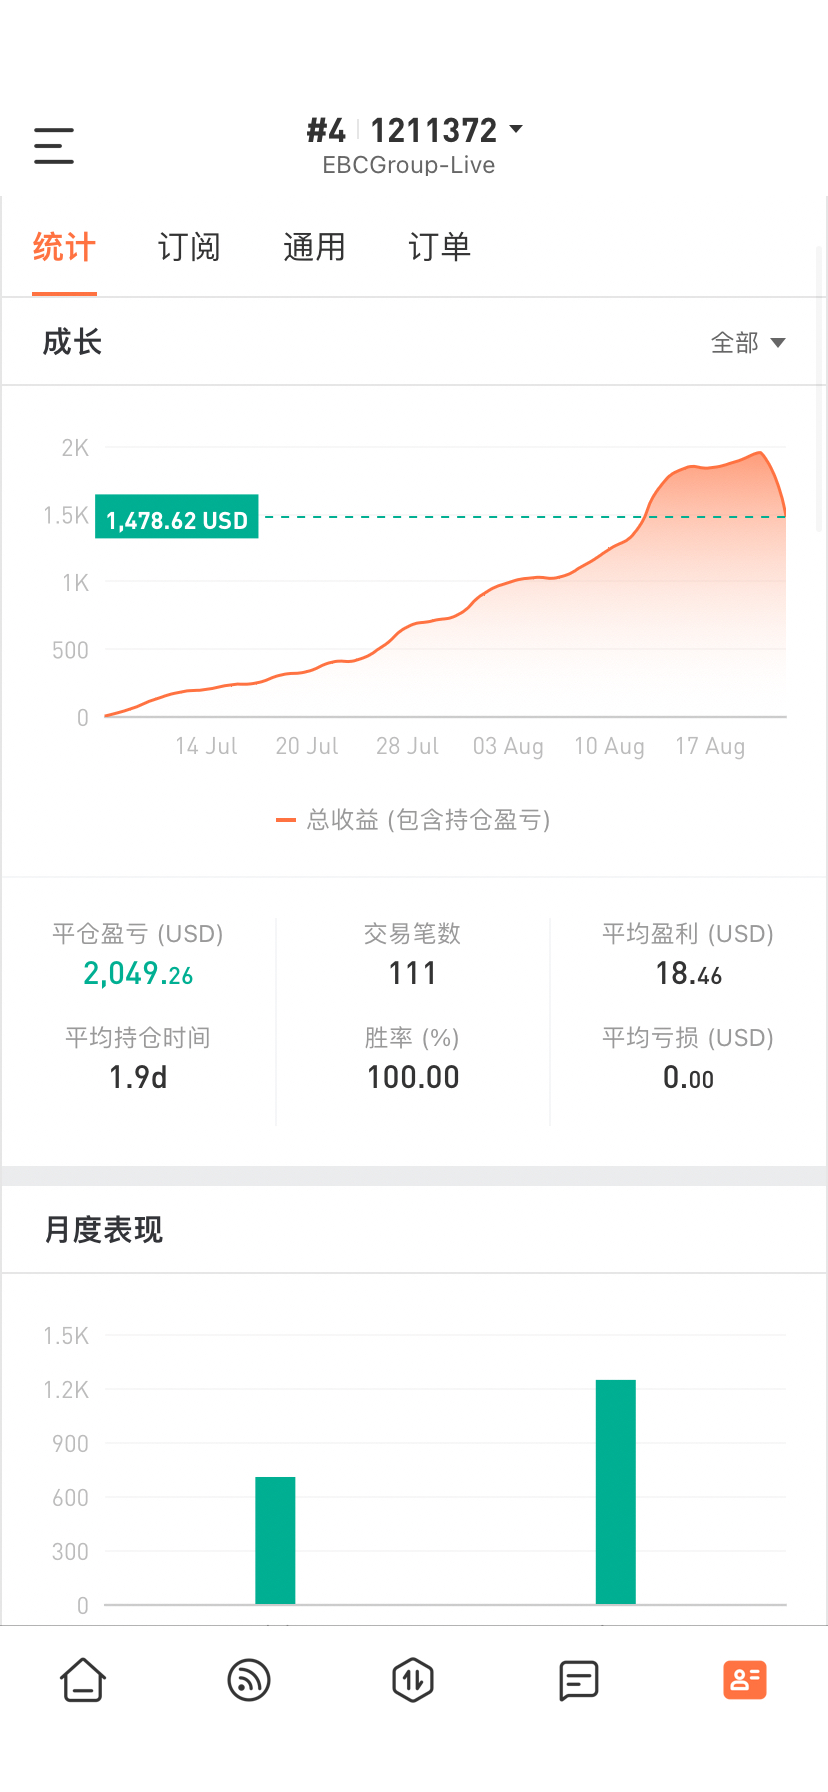
Task: Open the signal feed icon
Action: tap(249, 1680)
